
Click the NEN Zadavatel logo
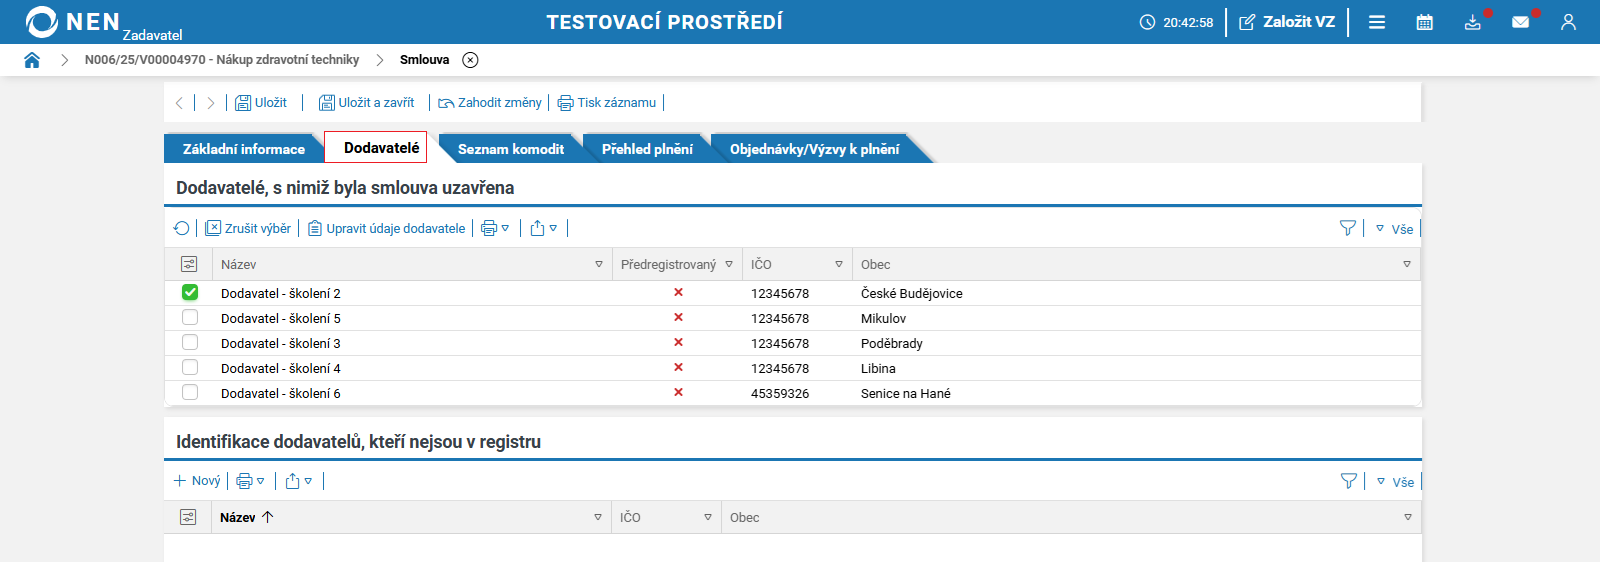coord(103,22)
